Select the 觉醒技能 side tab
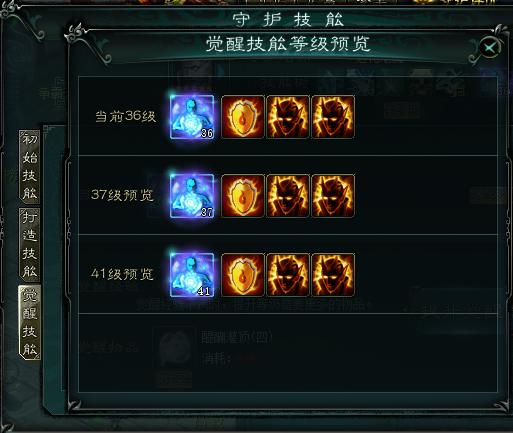Screen dimensions: 513x433 coord(30,322)
